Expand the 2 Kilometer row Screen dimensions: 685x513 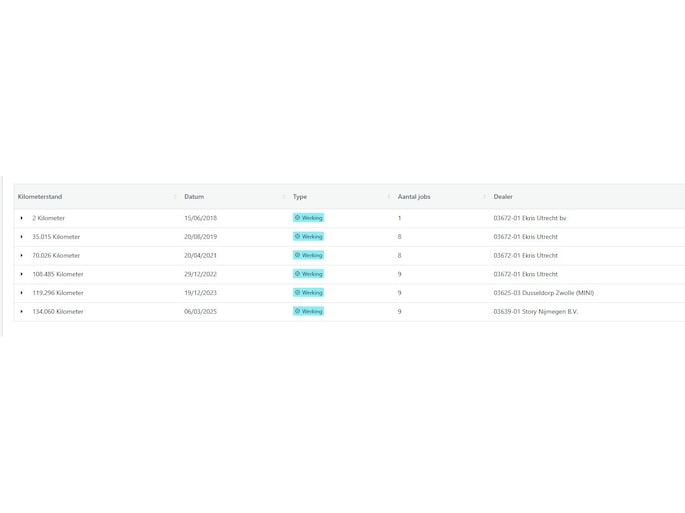click(x=21, y=218)
